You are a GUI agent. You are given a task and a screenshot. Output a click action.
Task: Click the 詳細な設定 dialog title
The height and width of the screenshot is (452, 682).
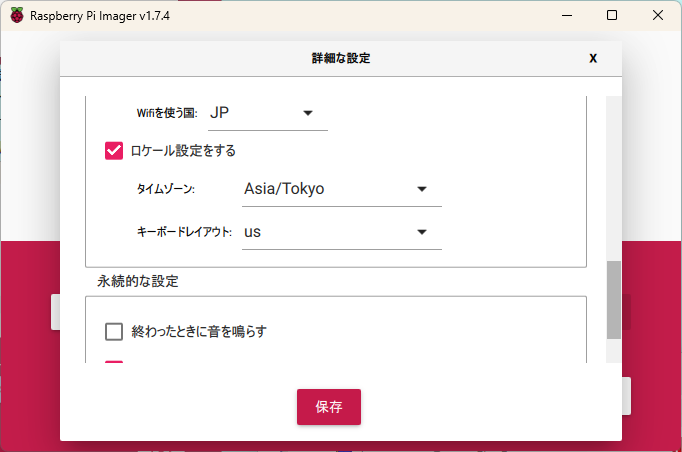[x=341, y=58]
